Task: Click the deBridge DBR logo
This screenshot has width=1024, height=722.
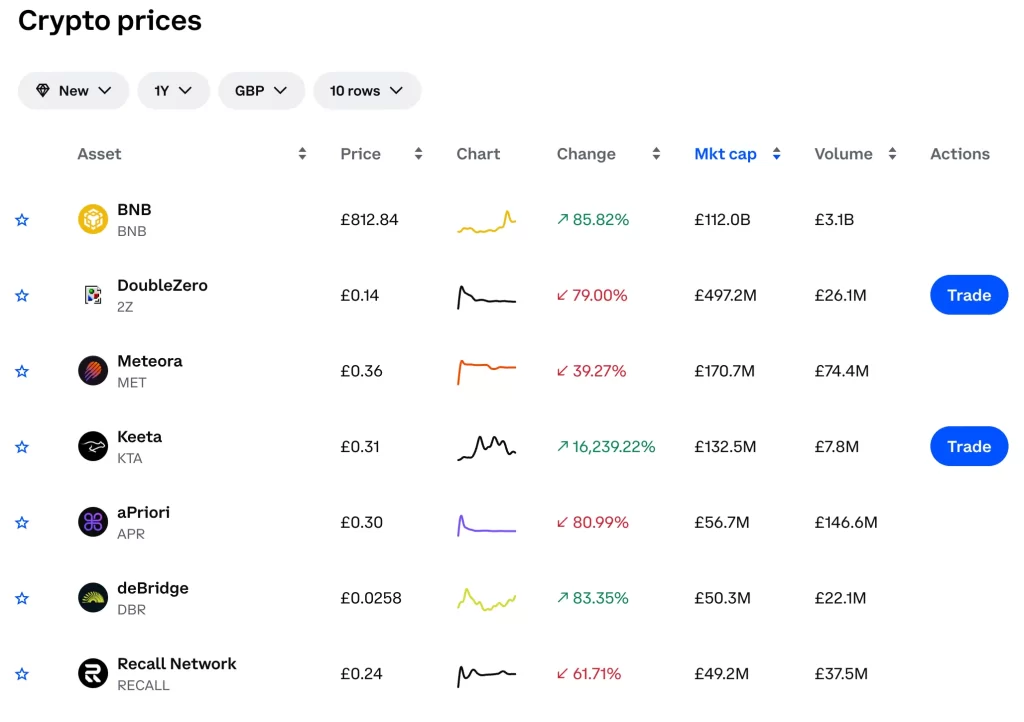Action: tap(93, 598)
